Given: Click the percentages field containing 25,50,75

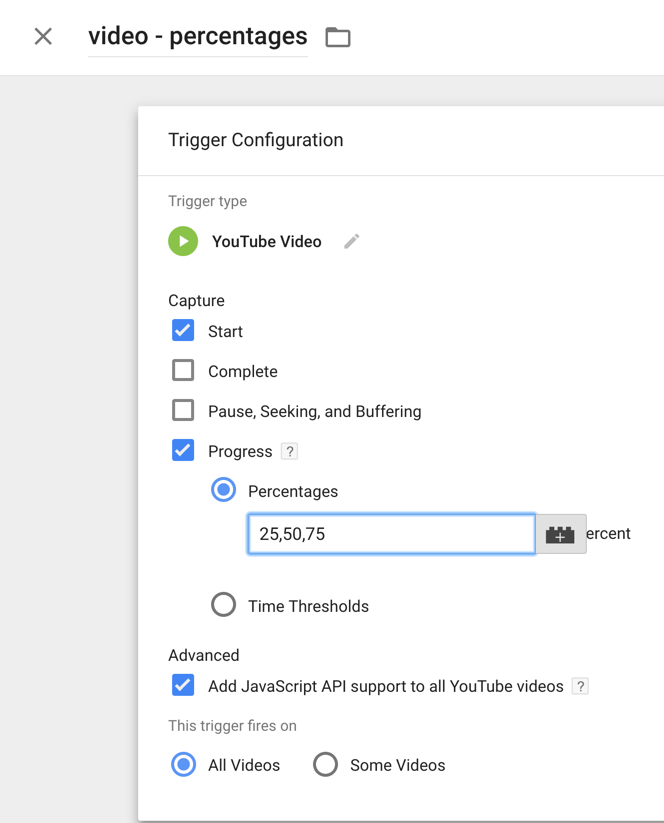Looking at the screenshot, I should pos(392,534).
